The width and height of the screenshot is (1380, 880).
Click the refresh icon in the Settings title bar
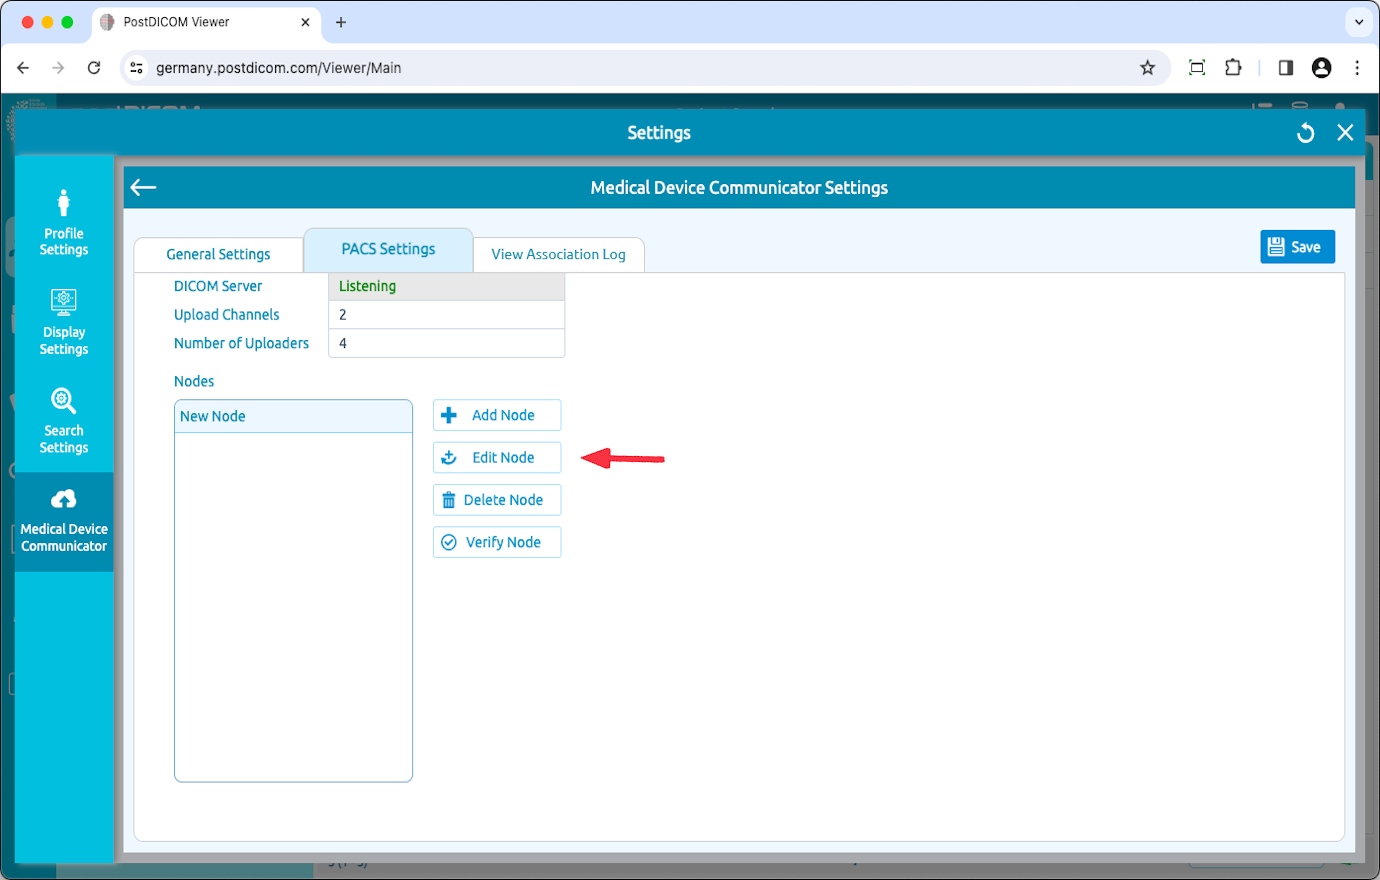coord(1305,132)
